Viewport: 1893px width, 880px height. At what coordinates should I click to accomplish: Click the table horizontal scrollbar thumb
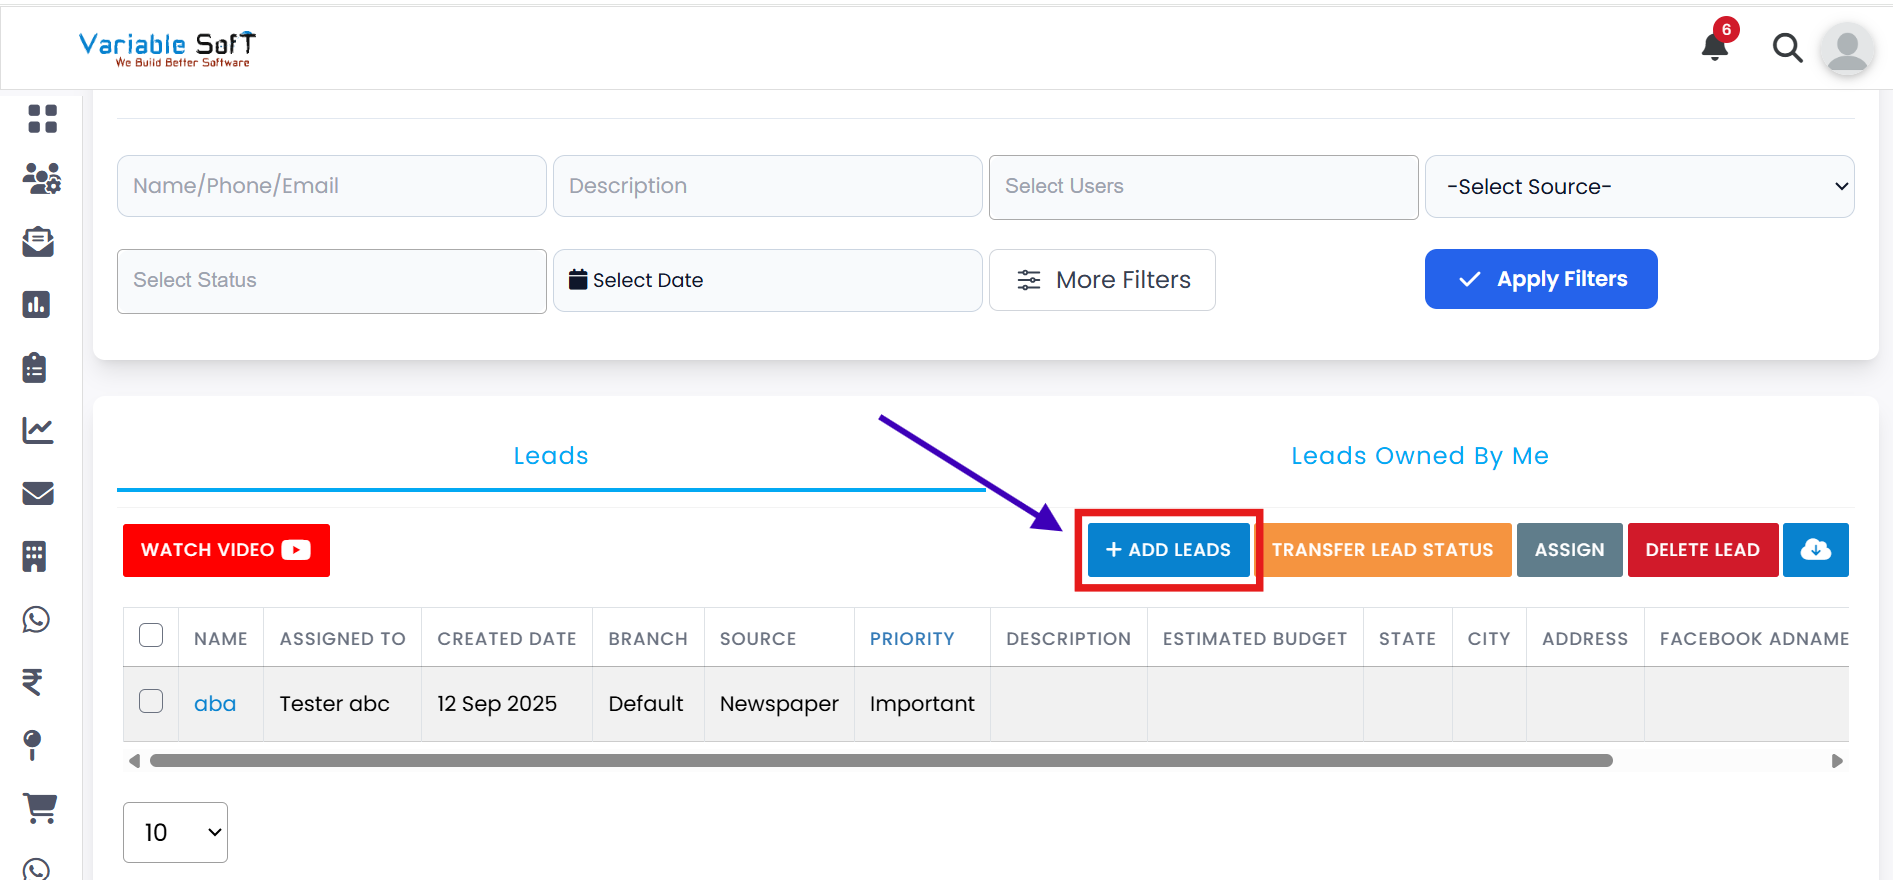[881, 761]
